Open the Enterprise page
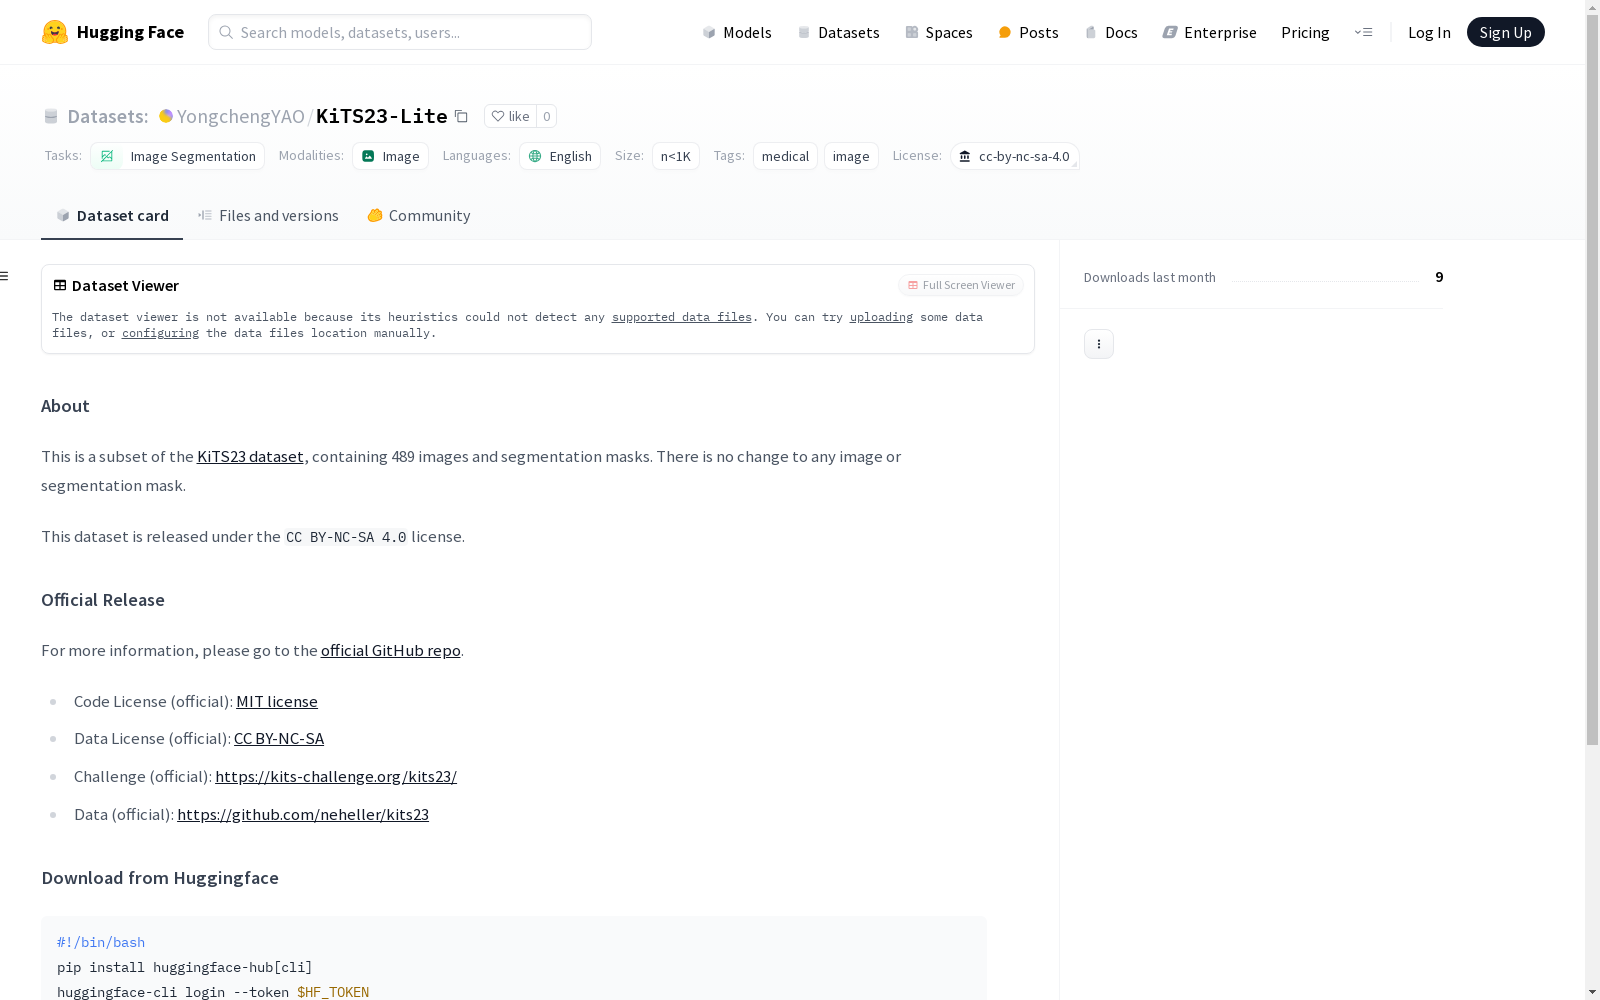The width and height of the screenshot is (1600, 1000). (1209, 32)
